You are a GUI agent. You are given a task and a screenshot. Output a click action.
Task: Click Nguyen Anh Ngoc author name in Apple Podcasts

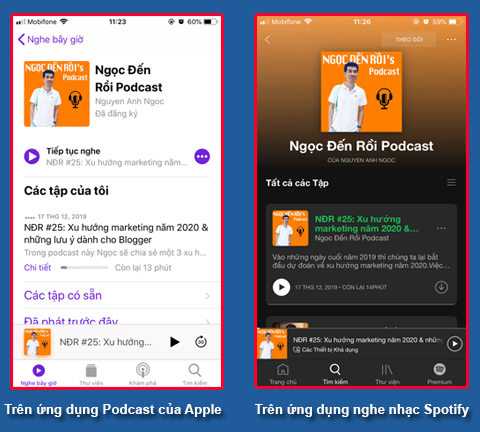(130, 101)
